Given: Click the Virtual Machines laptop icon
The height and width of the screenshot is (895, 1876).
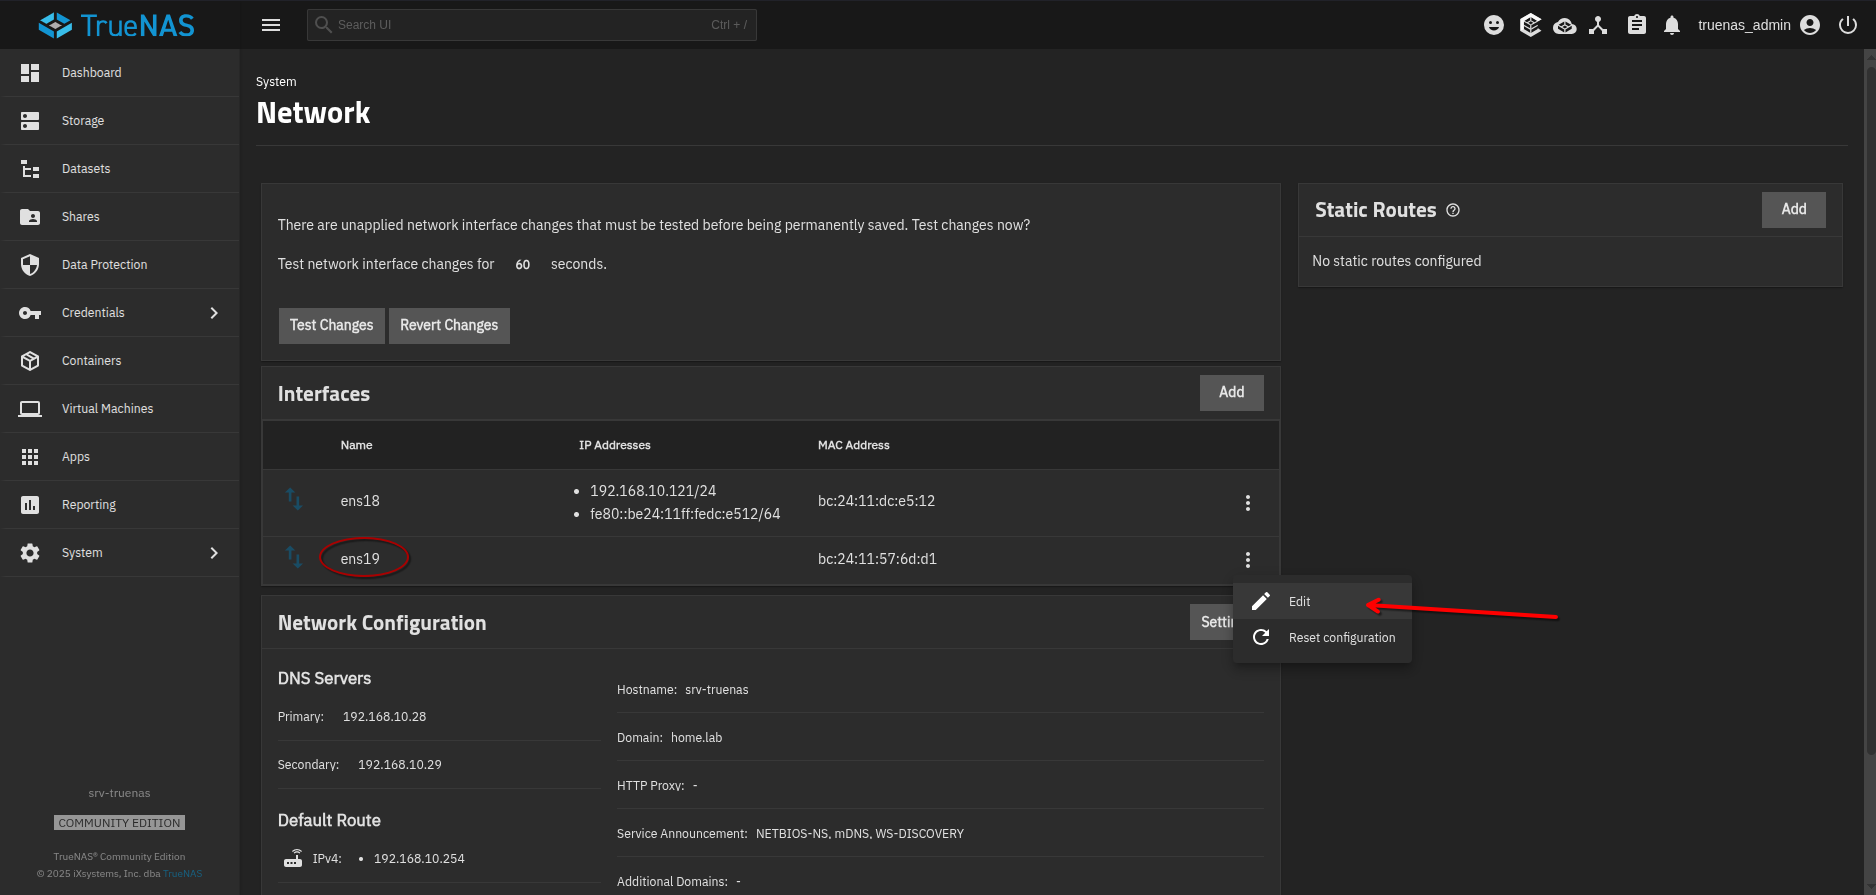Looking at the screenshot, I should (x=30, y=409).
